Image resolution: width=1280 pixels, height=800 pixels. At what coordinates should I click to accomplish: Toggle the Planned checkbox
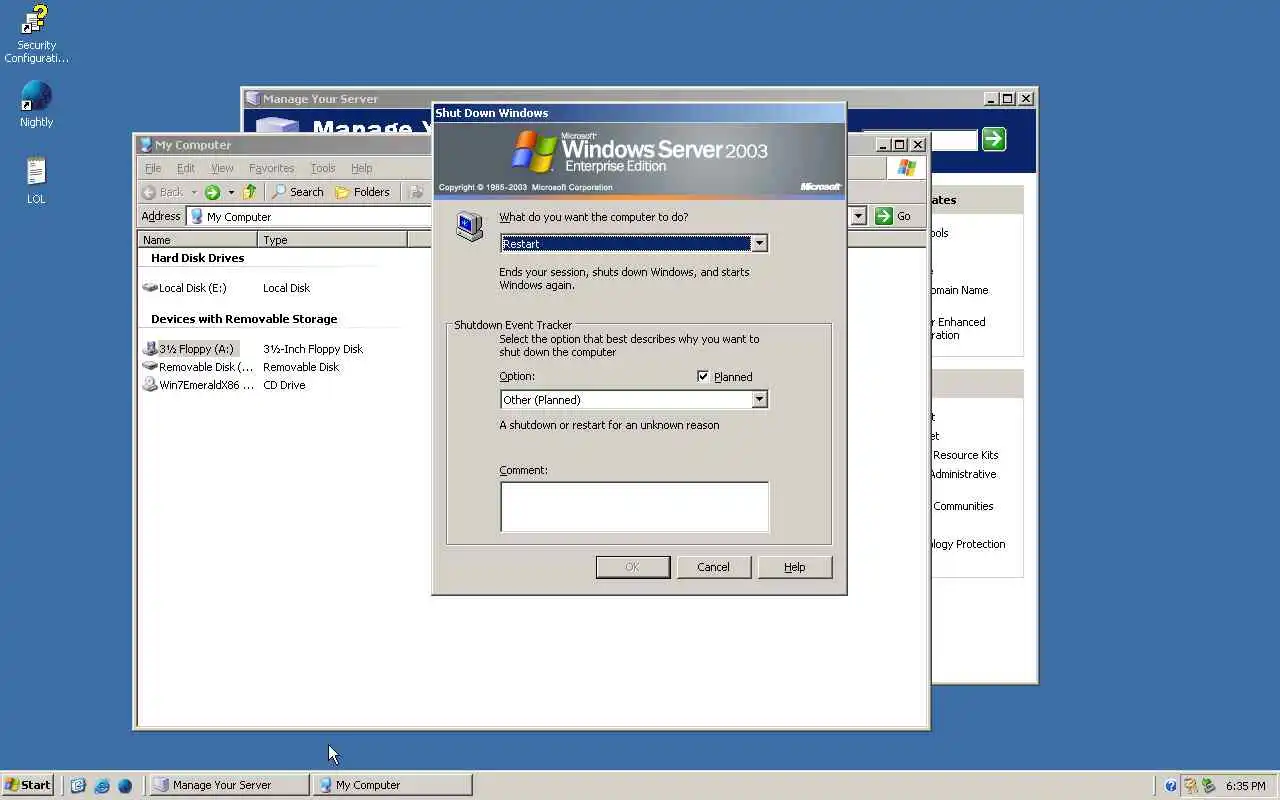click(x=703, y=377)
